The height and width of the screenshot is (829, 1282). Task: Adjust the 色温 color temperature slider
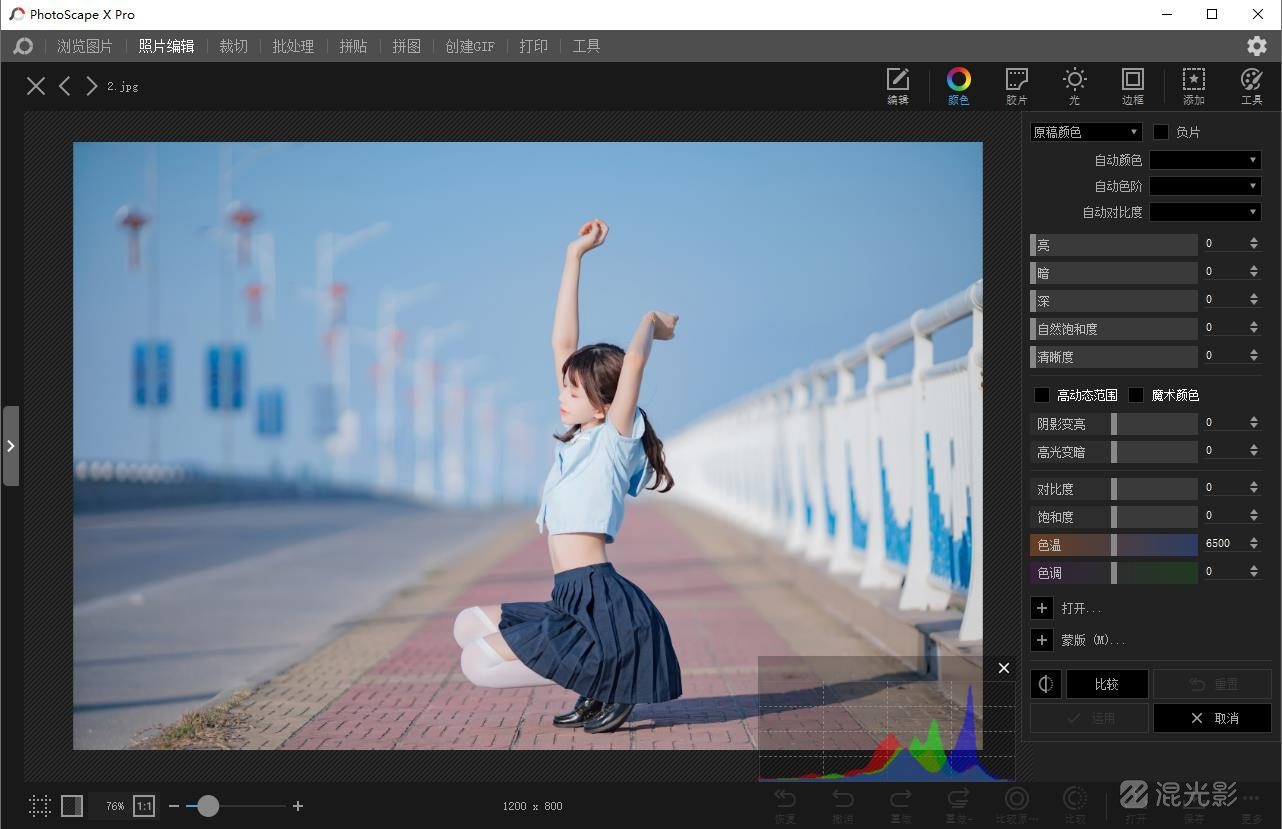[1114, 545]
